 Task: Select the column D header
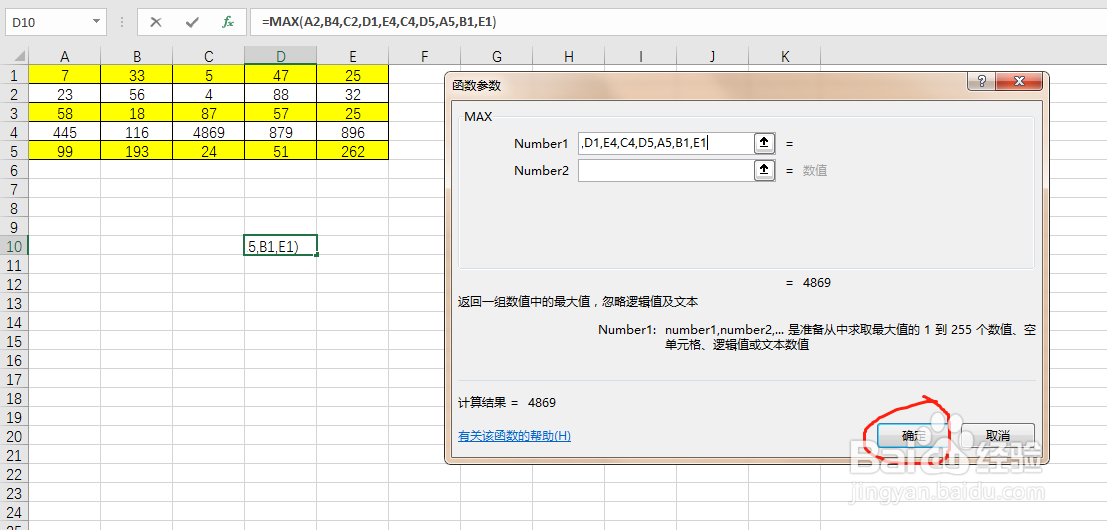(x=281, y=56)
